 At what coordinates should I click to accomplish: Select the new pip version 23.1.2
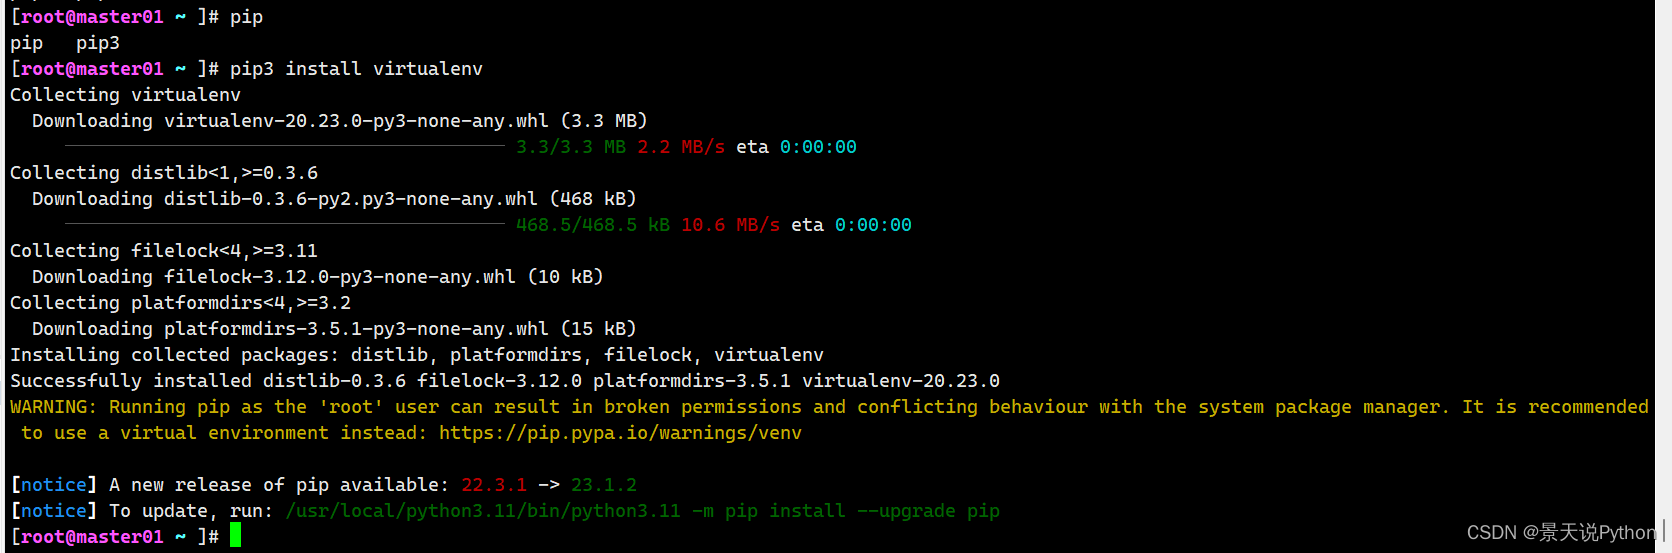[x=604, y=485]
